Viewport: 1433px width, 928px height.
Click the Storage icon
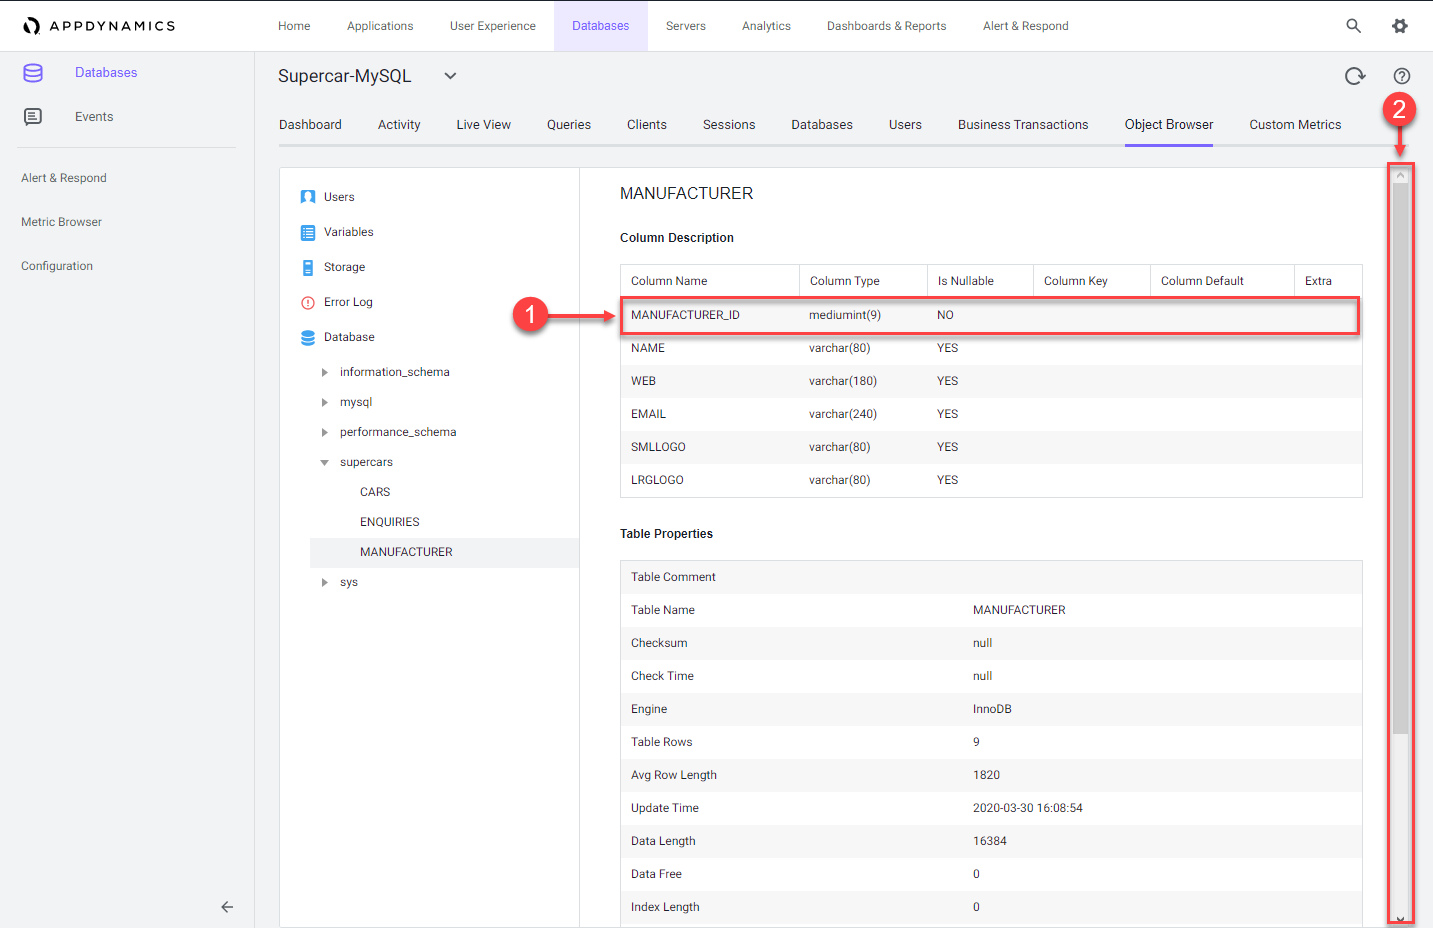pos(308,267)
